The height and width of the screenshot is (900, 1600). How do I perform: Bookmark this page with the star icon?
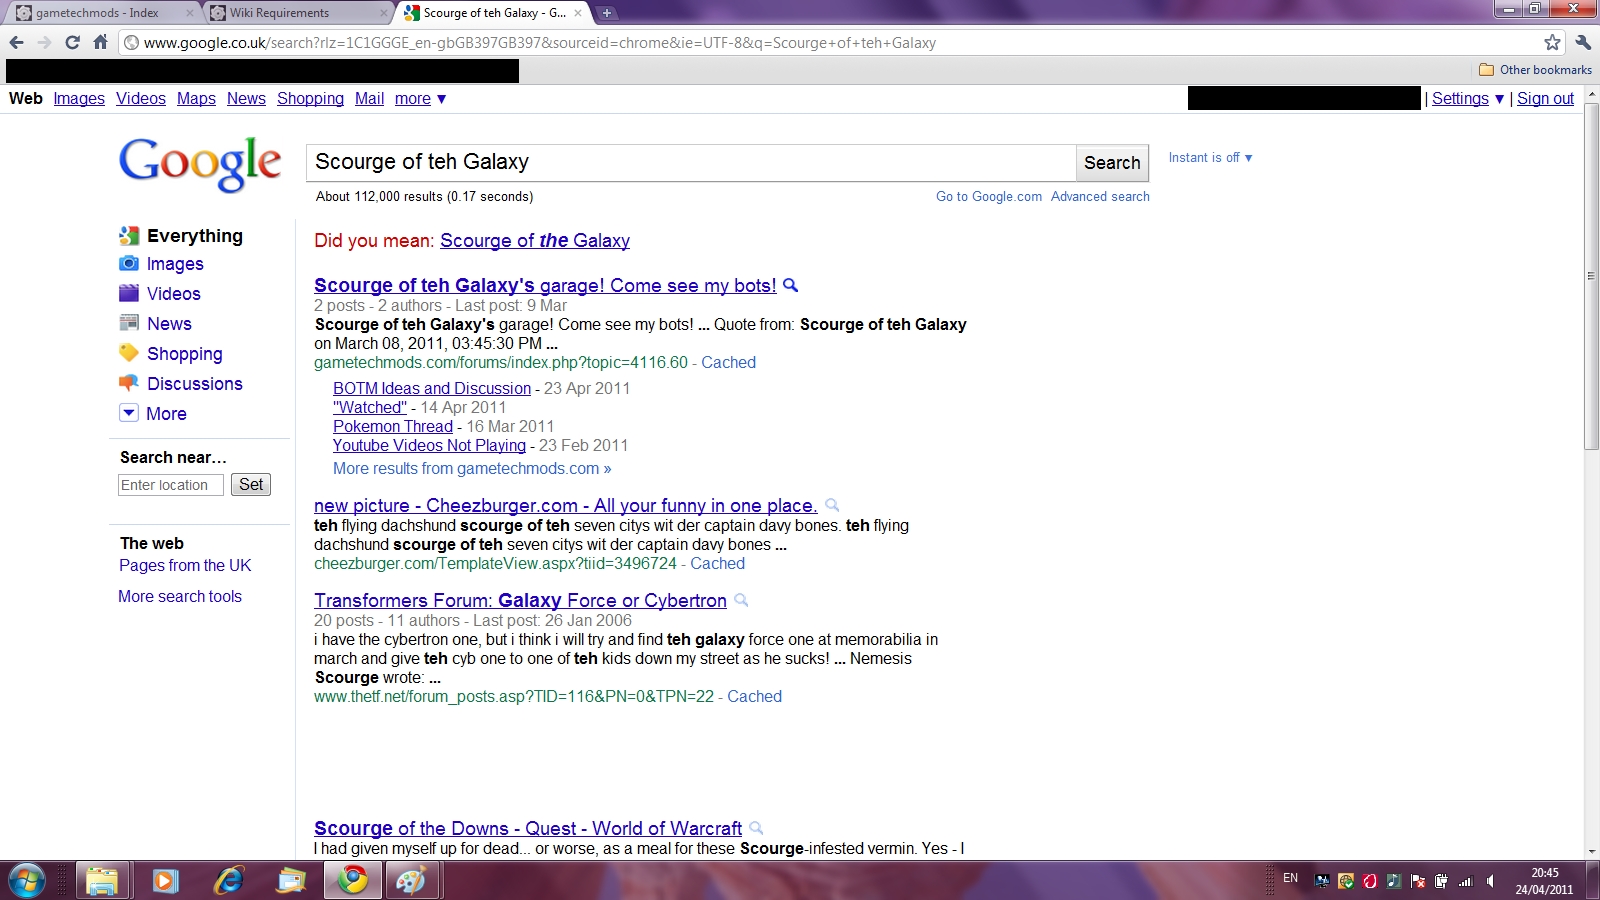[1552, 42]
